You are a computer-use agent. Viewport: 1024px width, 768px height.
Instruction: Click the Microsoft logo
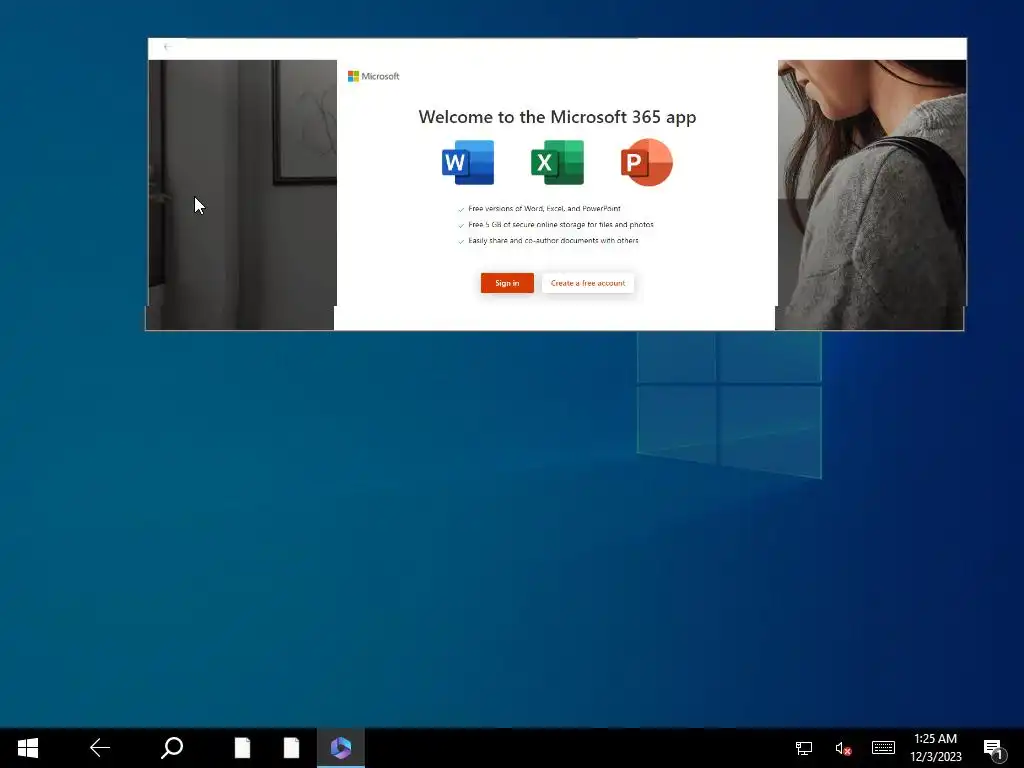point(374,76)
